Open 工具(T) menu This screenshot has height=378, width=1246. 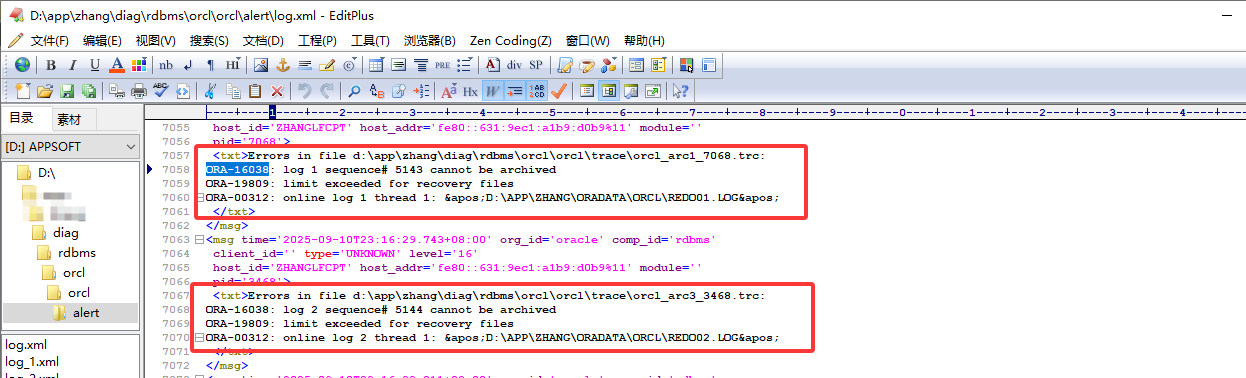coord(370,41)
